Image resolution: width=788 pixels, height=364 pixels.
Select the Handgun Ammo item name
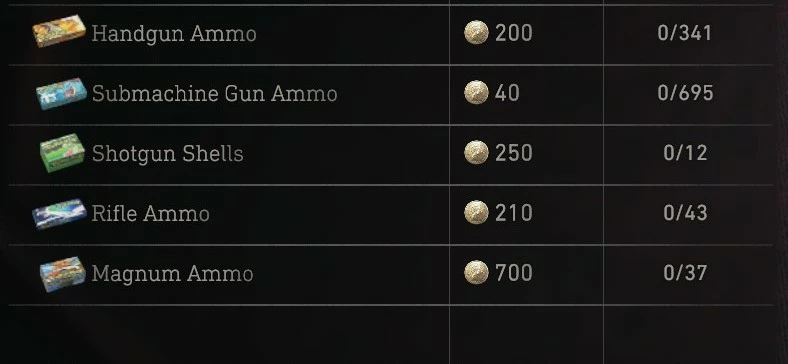pos(174,34)
